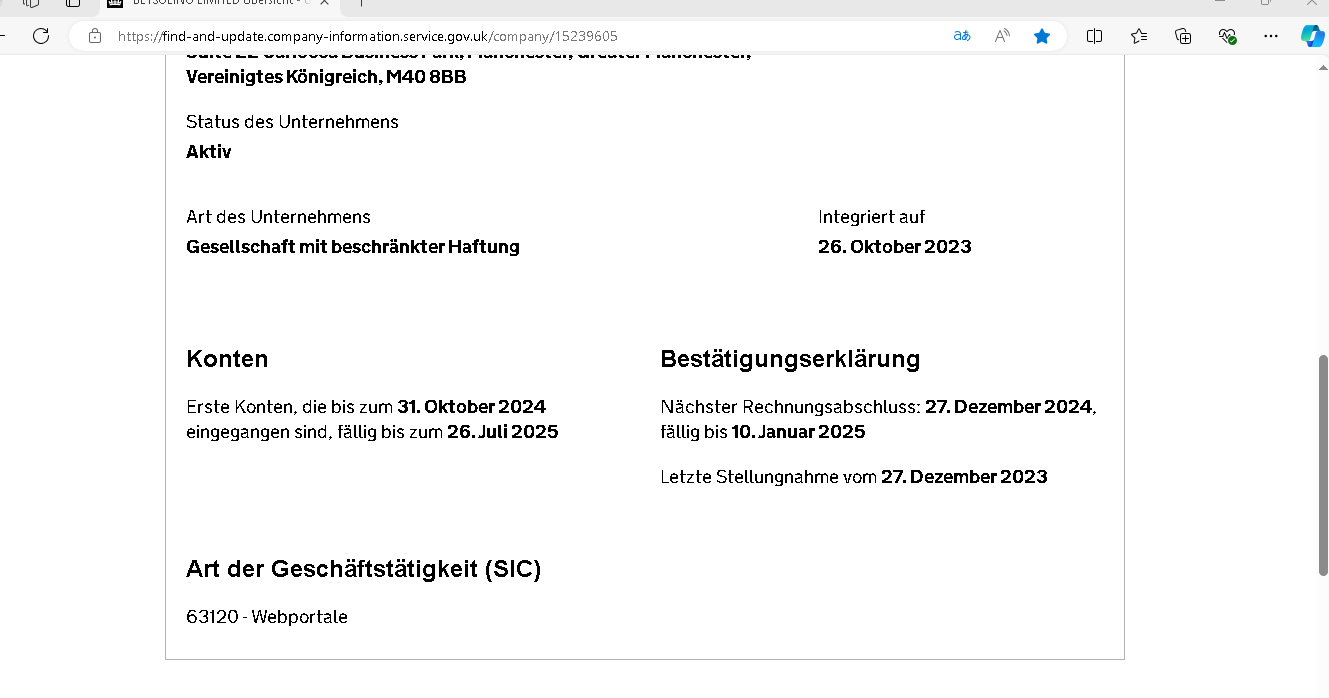This screenshot has height=698, width=1329.
Task: Open the translate page icon
Action: pyautogui.click(x=962, y=36)
